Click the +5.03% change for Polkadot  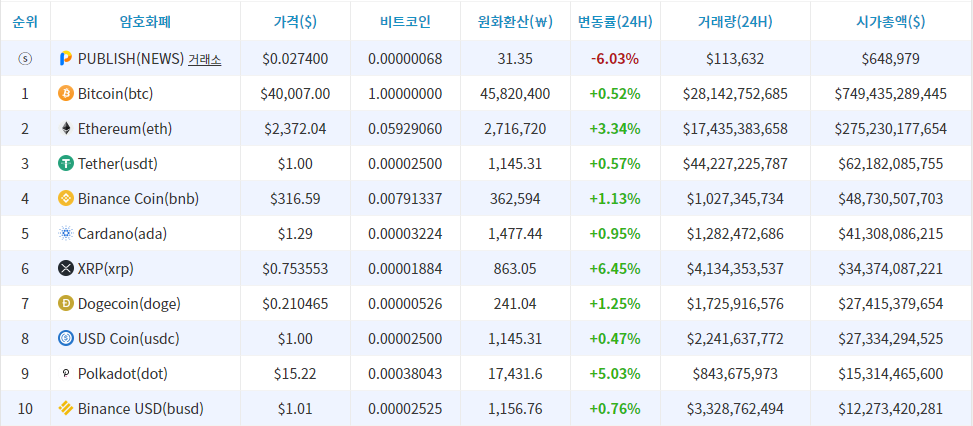coord(615,375)
